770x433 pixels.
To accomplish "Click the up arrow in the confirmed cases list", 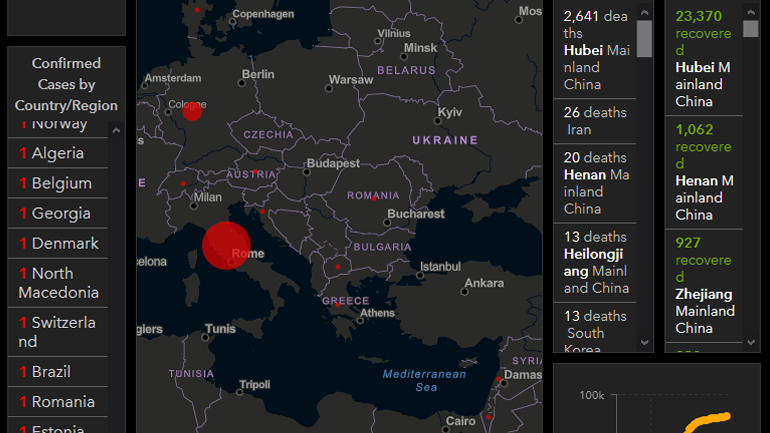I will point(116,130).
